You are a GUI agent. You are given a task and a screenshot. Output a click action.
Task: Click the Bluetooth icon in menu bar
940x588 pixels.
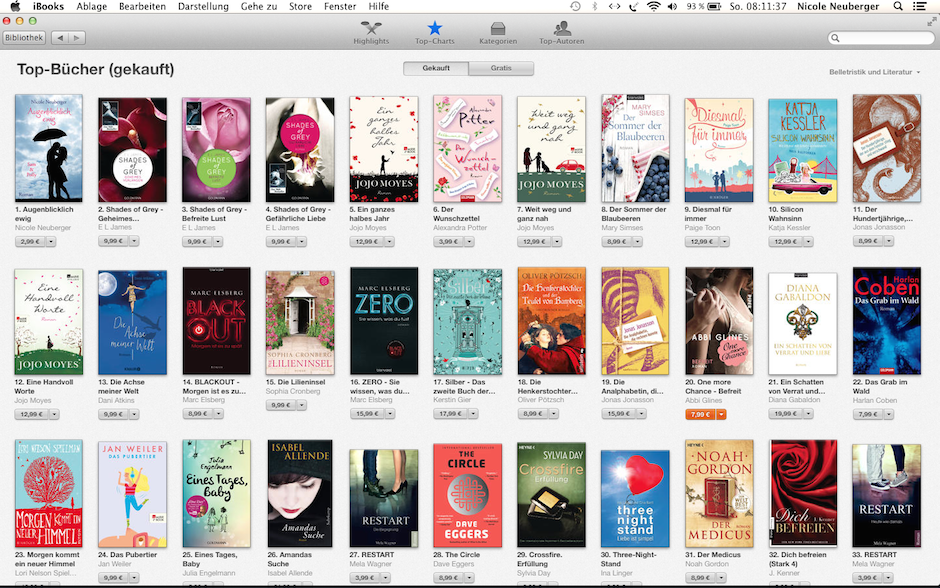click(595, 6)
